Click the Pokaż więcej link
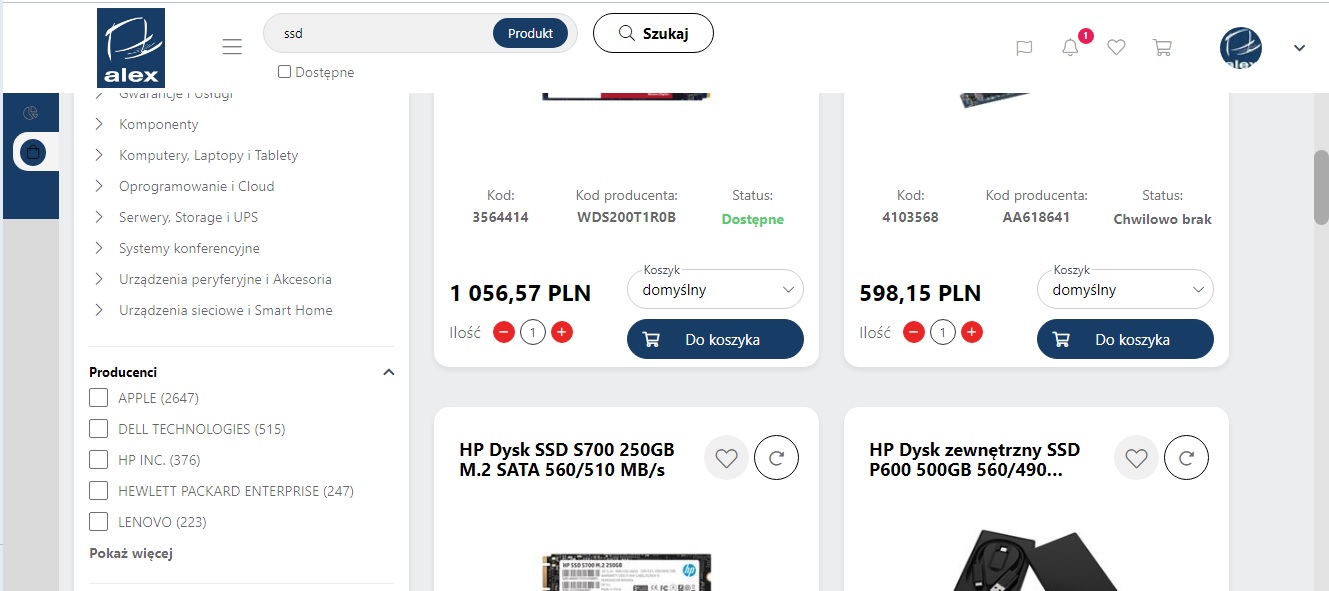The height and width of the screenshot is (591, 1329). click(131, 553)
